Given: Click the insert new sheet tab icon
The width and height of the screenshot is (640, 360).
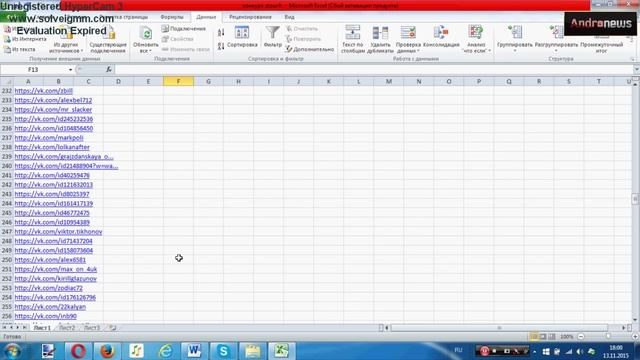Looking at the screenshot, I should [x=113, y=327].
